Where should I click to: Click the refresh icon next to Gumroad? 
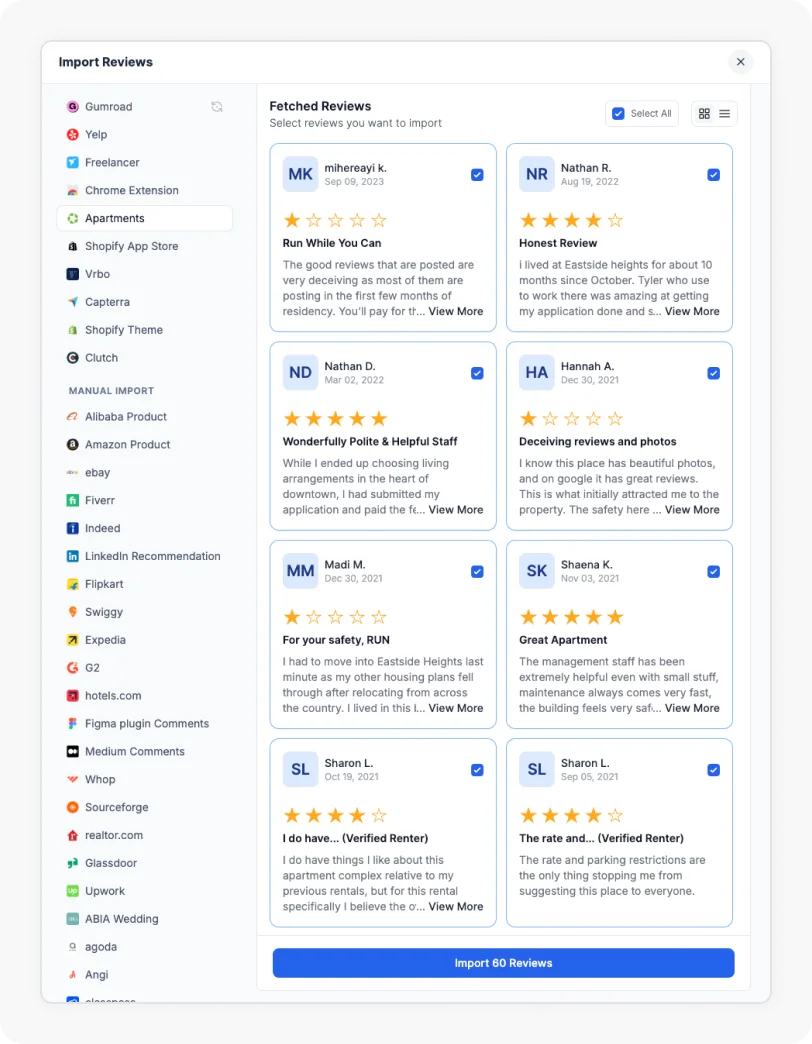pos(217,106)
